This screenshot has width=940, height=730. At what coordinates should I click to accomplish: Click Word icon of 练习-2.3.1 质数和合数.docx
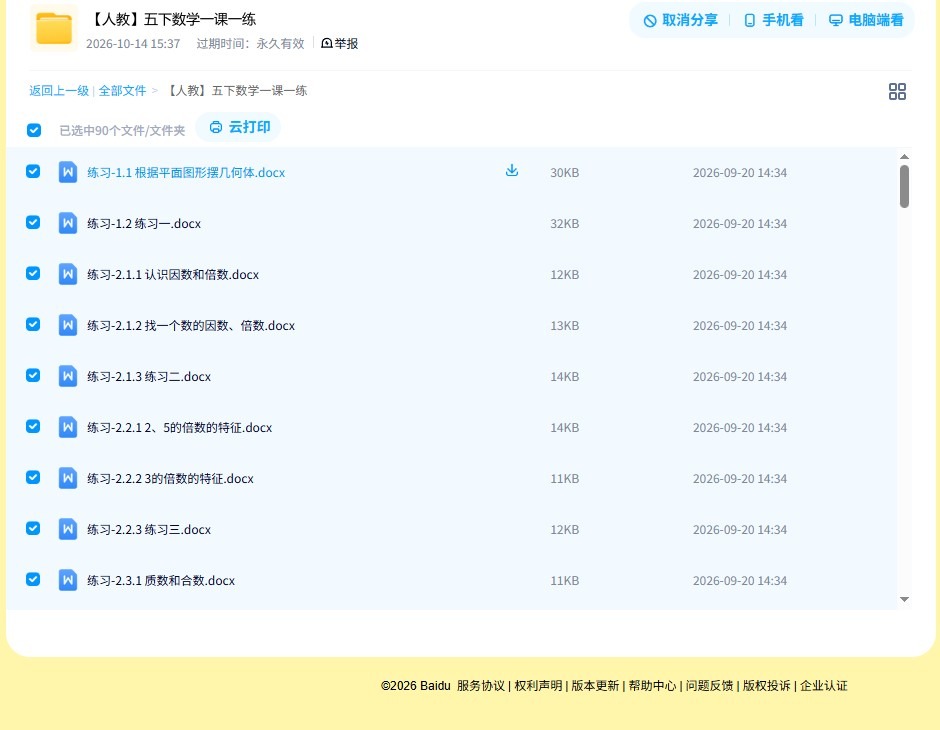click(68, 580)
